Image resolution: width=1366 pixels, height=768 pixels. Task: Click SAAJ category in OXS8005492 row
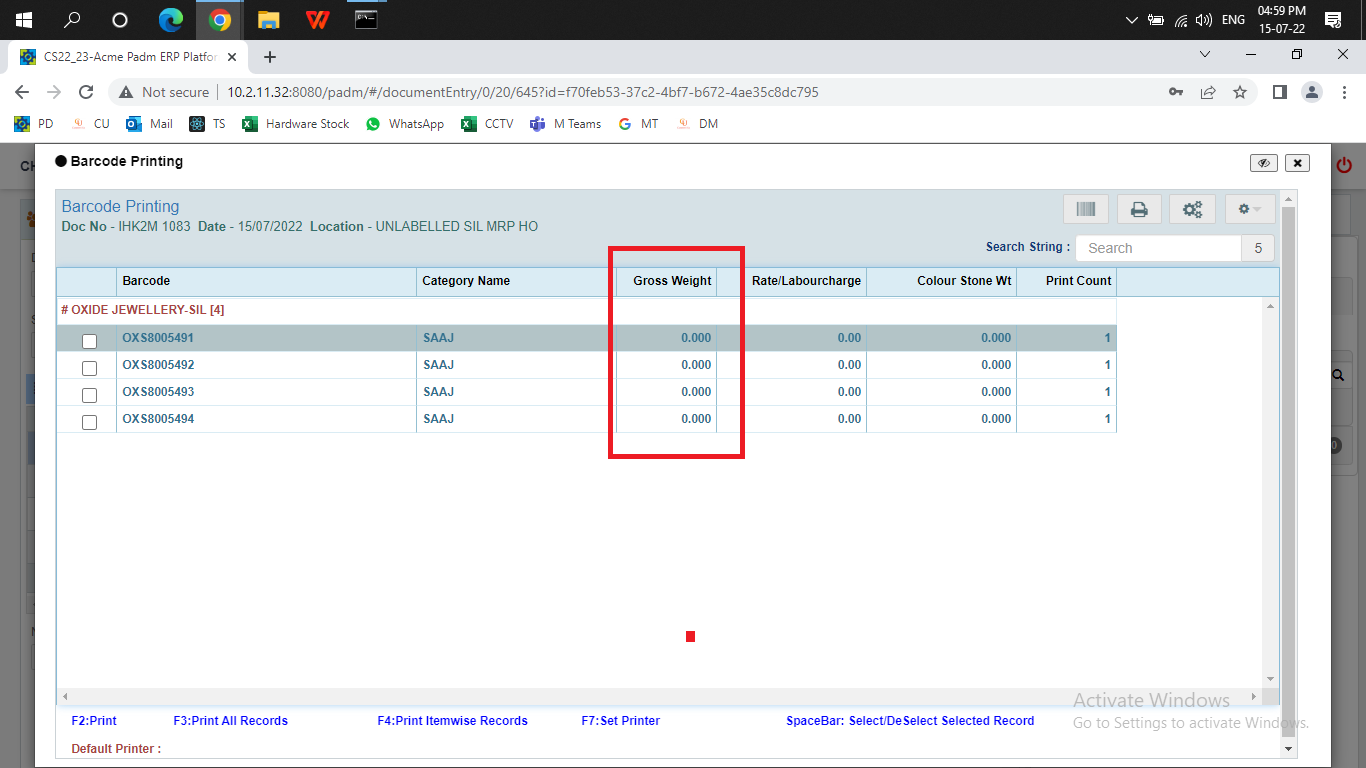(438, 365)
